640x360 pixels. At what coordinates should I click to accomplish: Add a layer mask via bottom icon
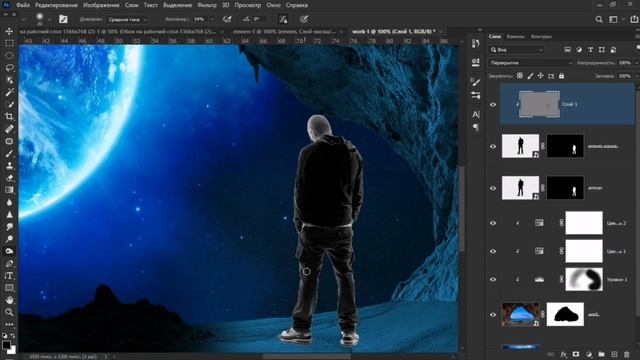[x=576, y=354]
